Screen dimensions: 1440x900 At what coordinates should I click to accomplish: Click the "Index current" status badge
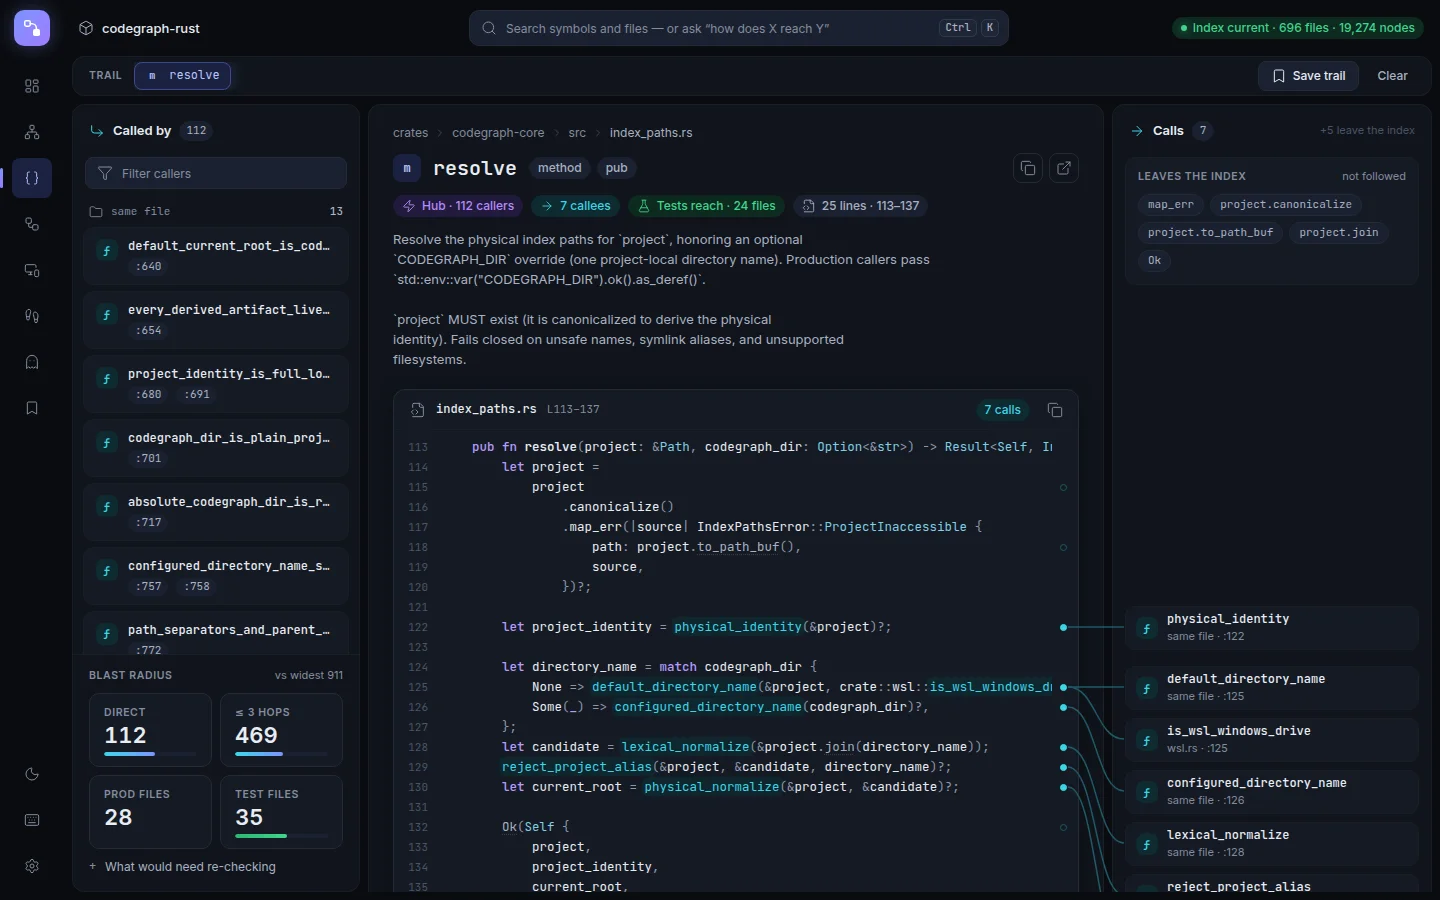click(x=1298, y=28)
